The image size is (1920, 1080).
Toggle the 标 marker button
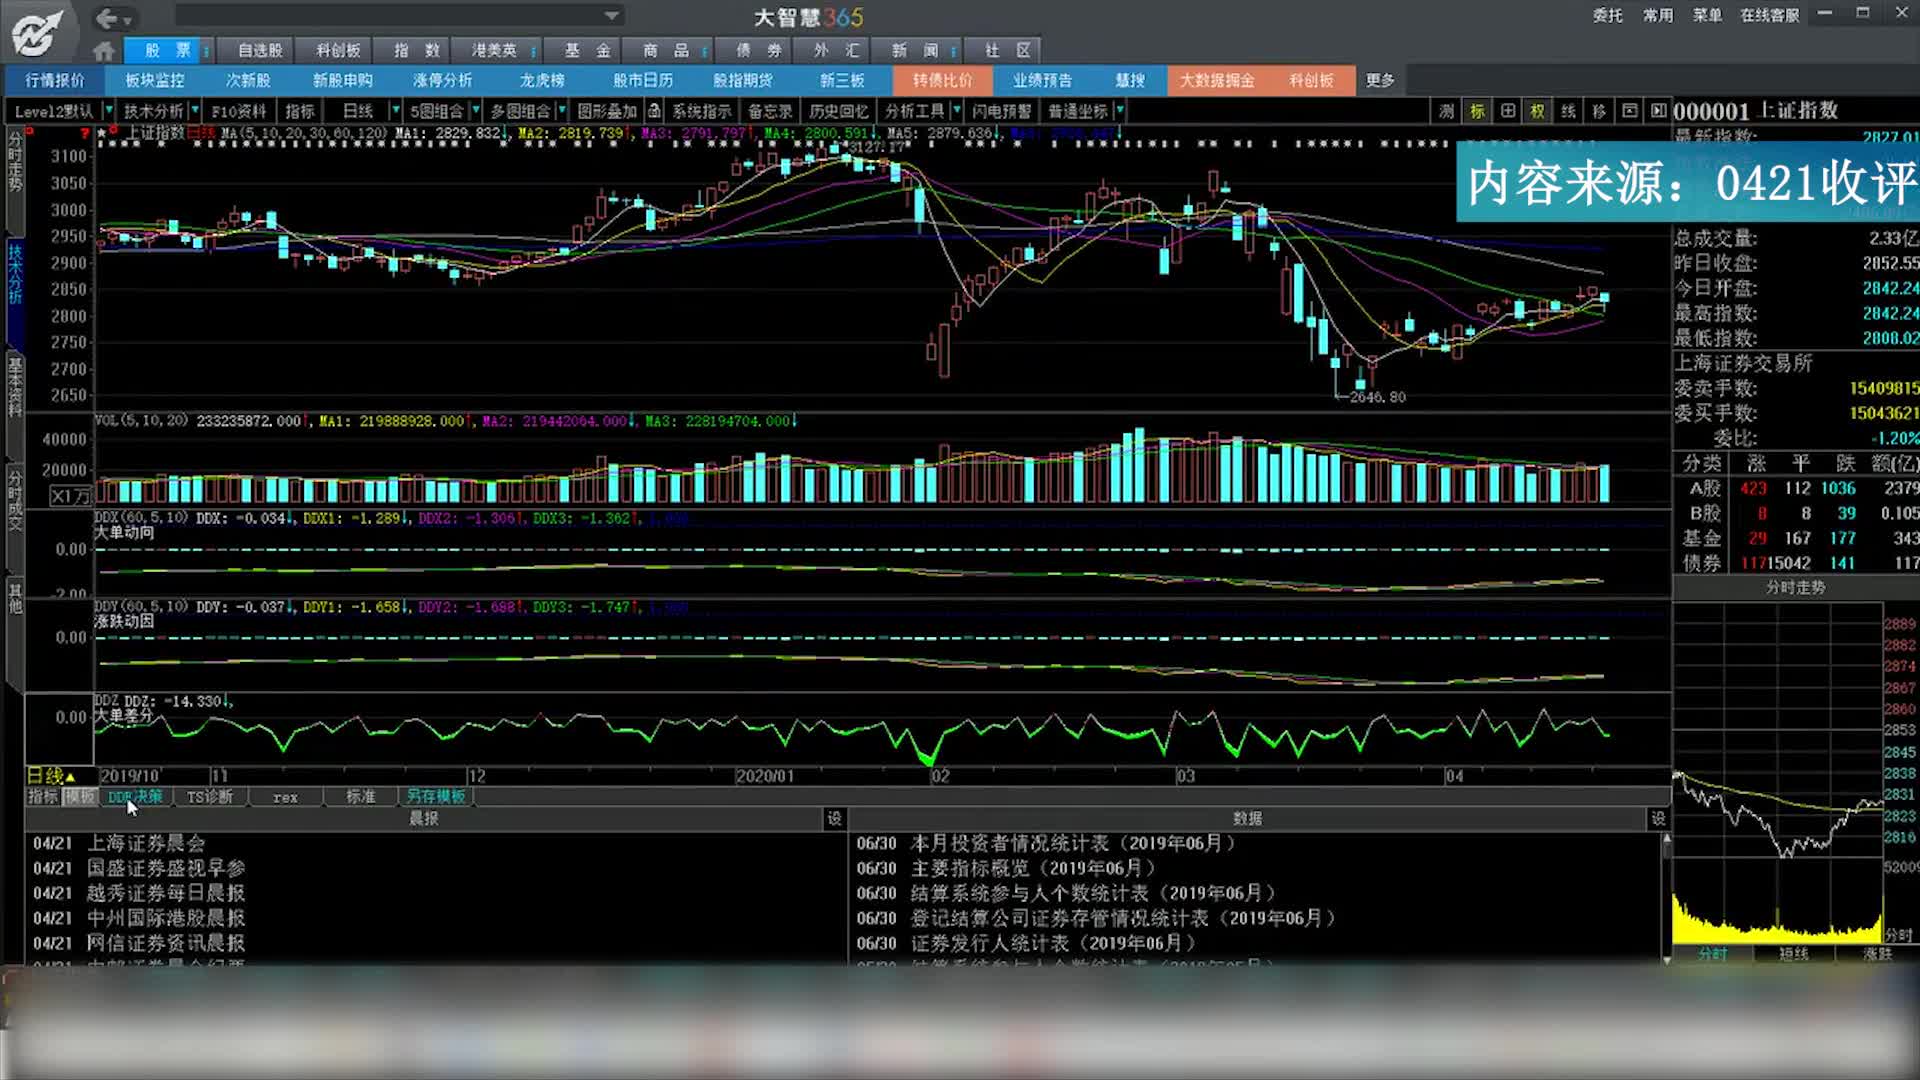click(x=1477, y=111)
